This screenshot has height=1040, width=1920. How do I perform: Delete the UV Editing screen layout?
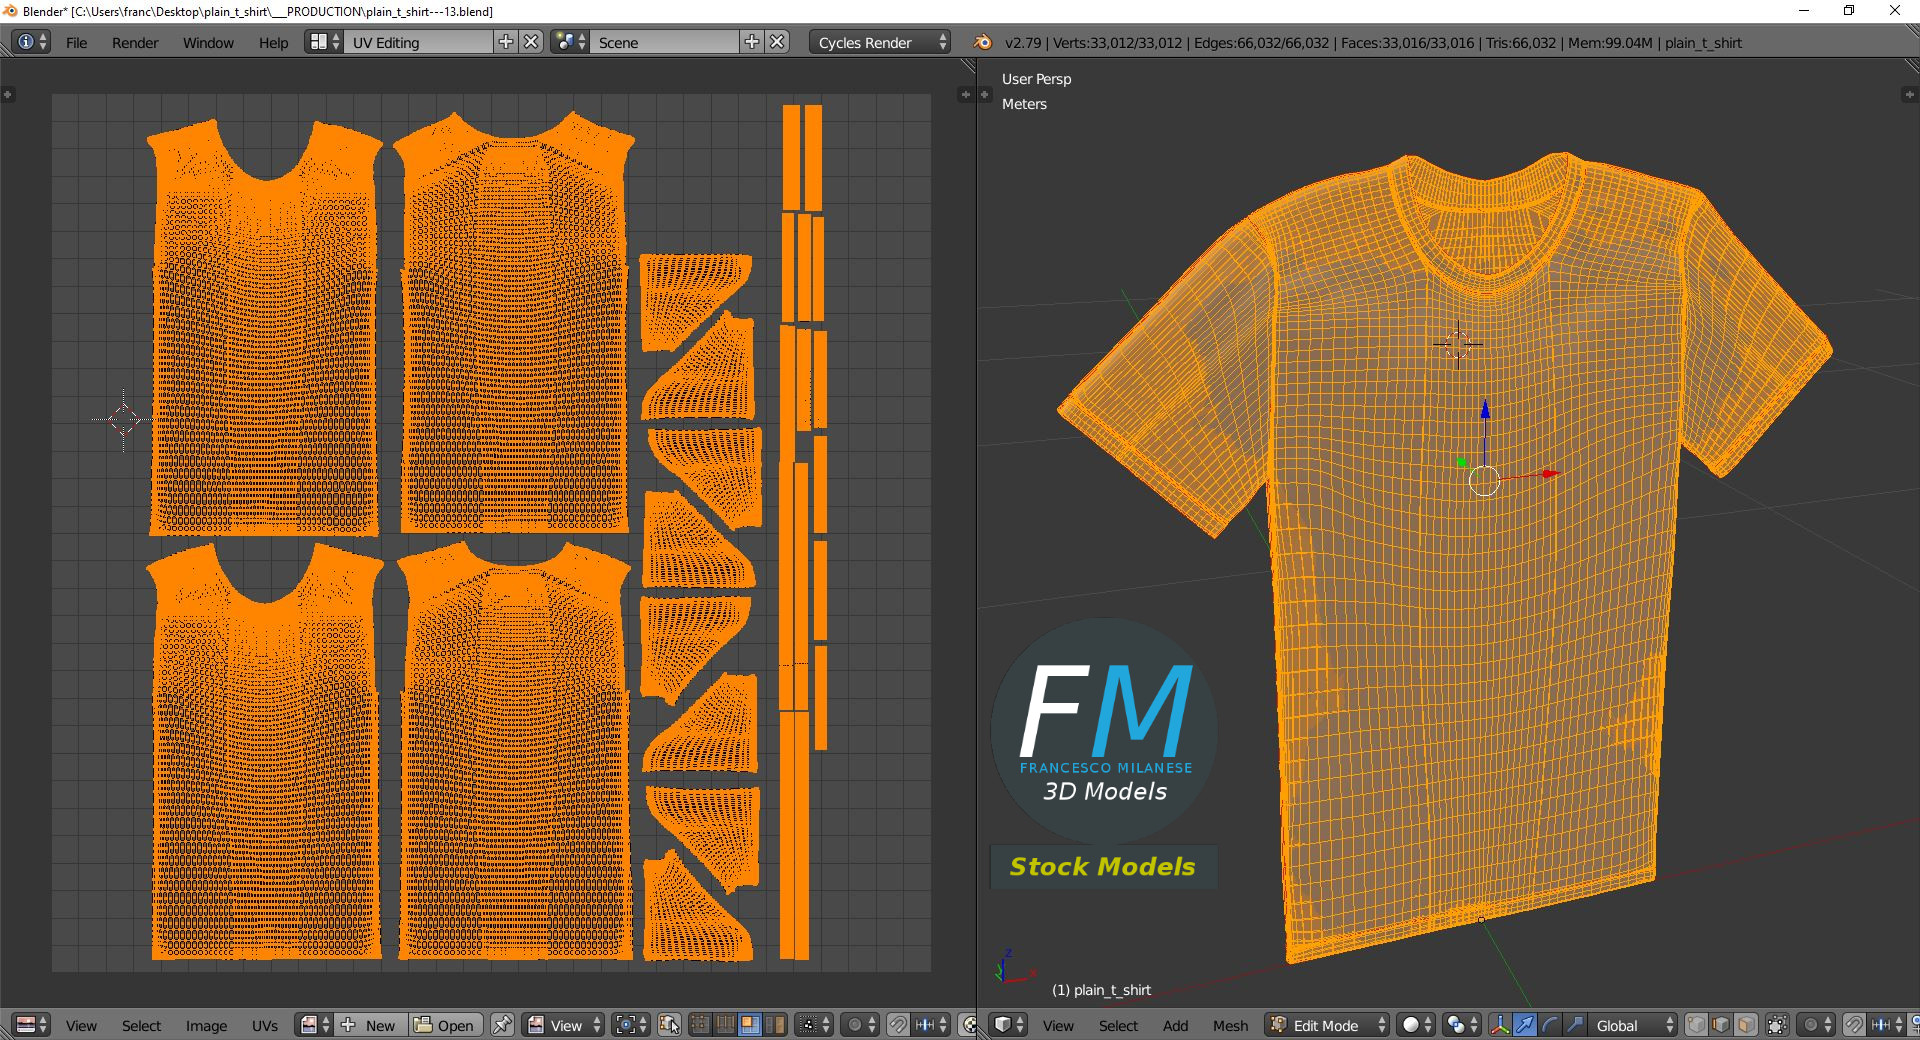pyautogui.click(x=532, y=42)
